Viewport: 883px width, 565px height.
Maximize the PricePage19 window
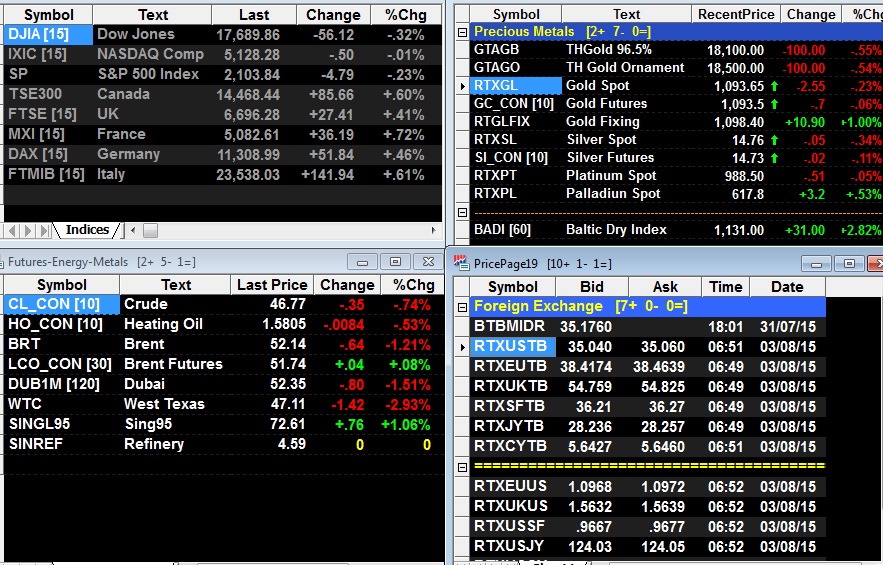(x=850, y=264)
